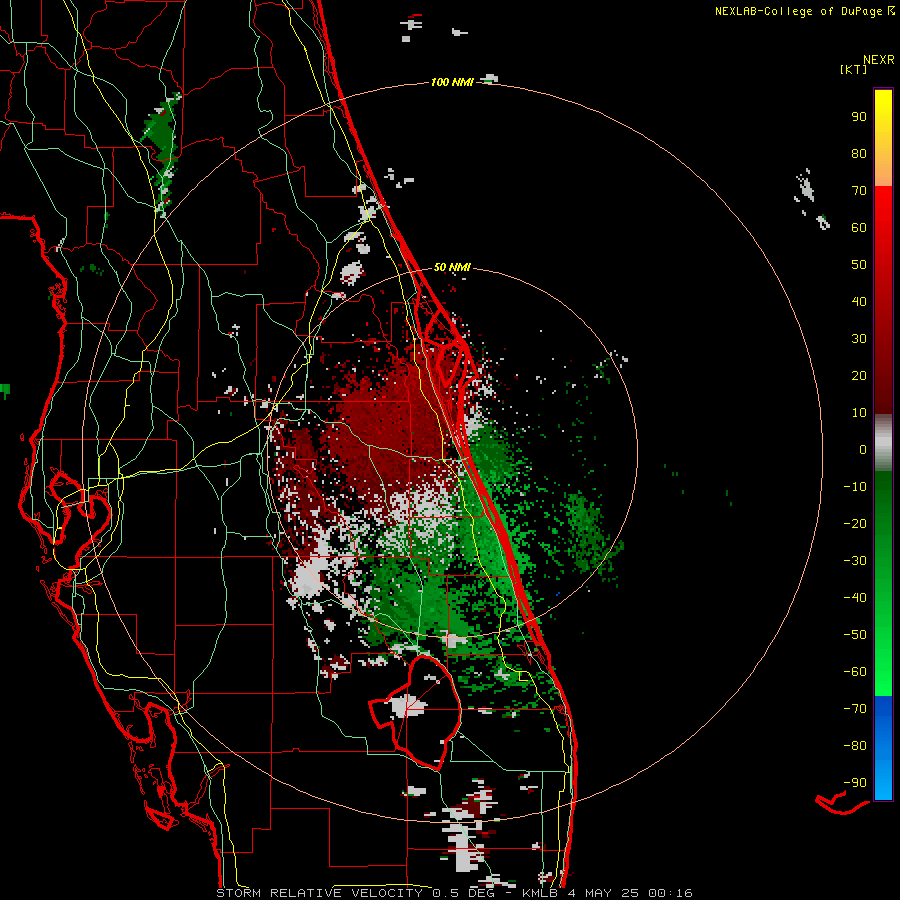Click the positive 60 value on velocity scale
900x900 pixels.
click(859, 227)
